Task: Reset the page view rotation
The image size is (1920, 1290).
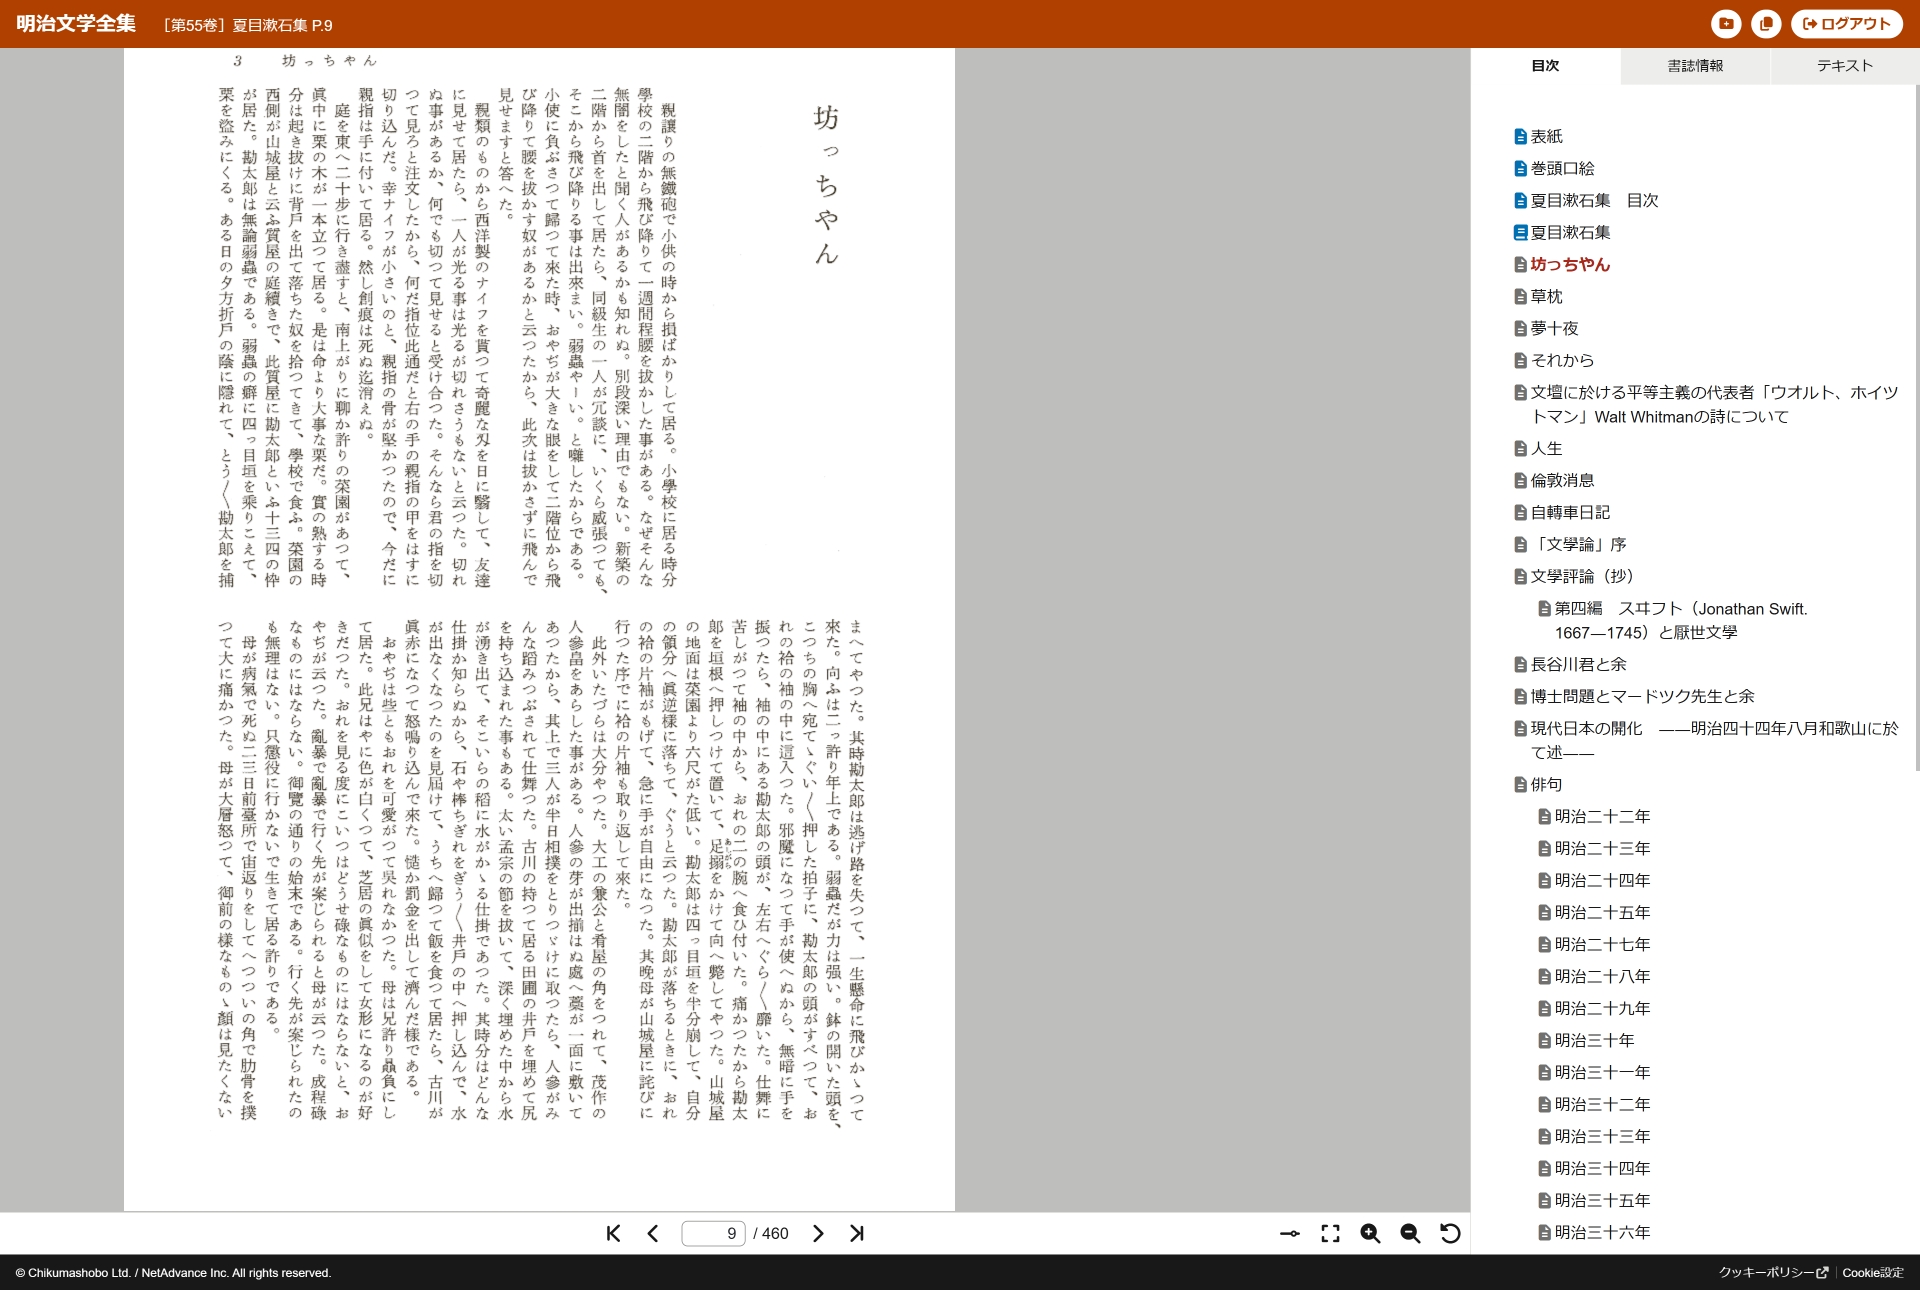Action: pos(1450,1233)
